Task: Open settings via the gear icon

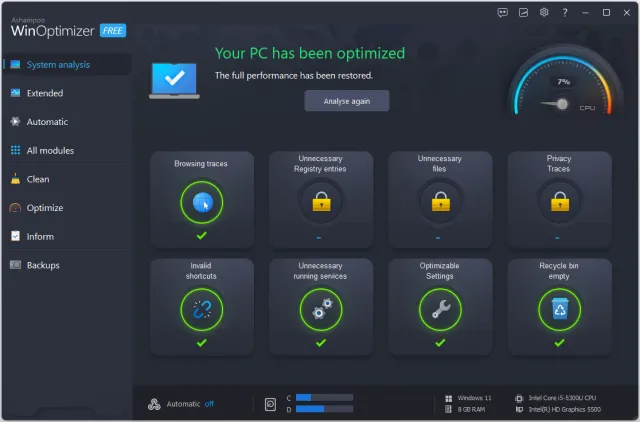Action: pyautogui.click(x=544, y=12)
